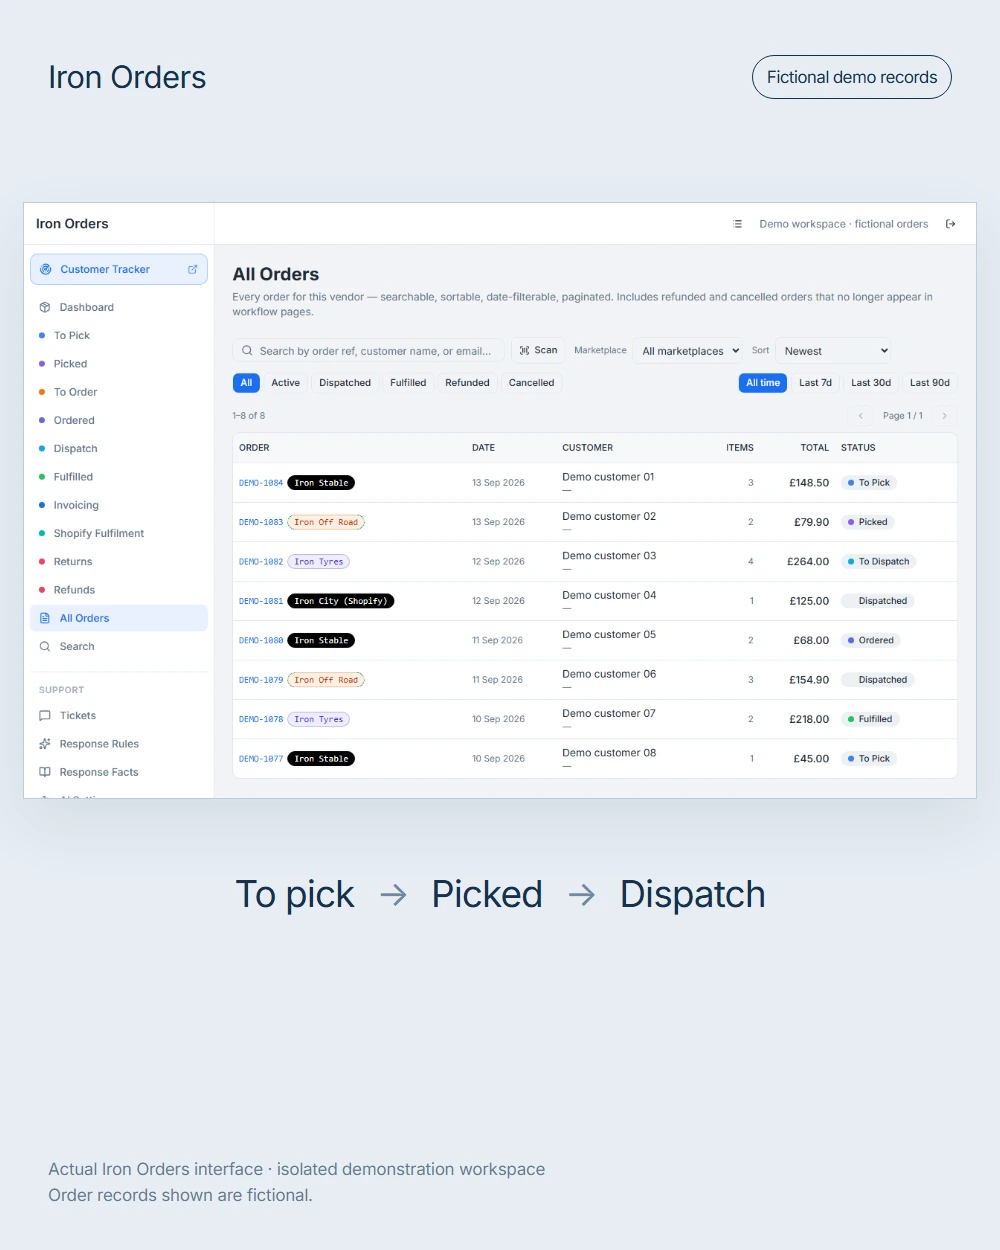Select the Last 90d date range
Image resolution: width=1000 pixels, height=1250 pixels.
click(x=930, y=383)
